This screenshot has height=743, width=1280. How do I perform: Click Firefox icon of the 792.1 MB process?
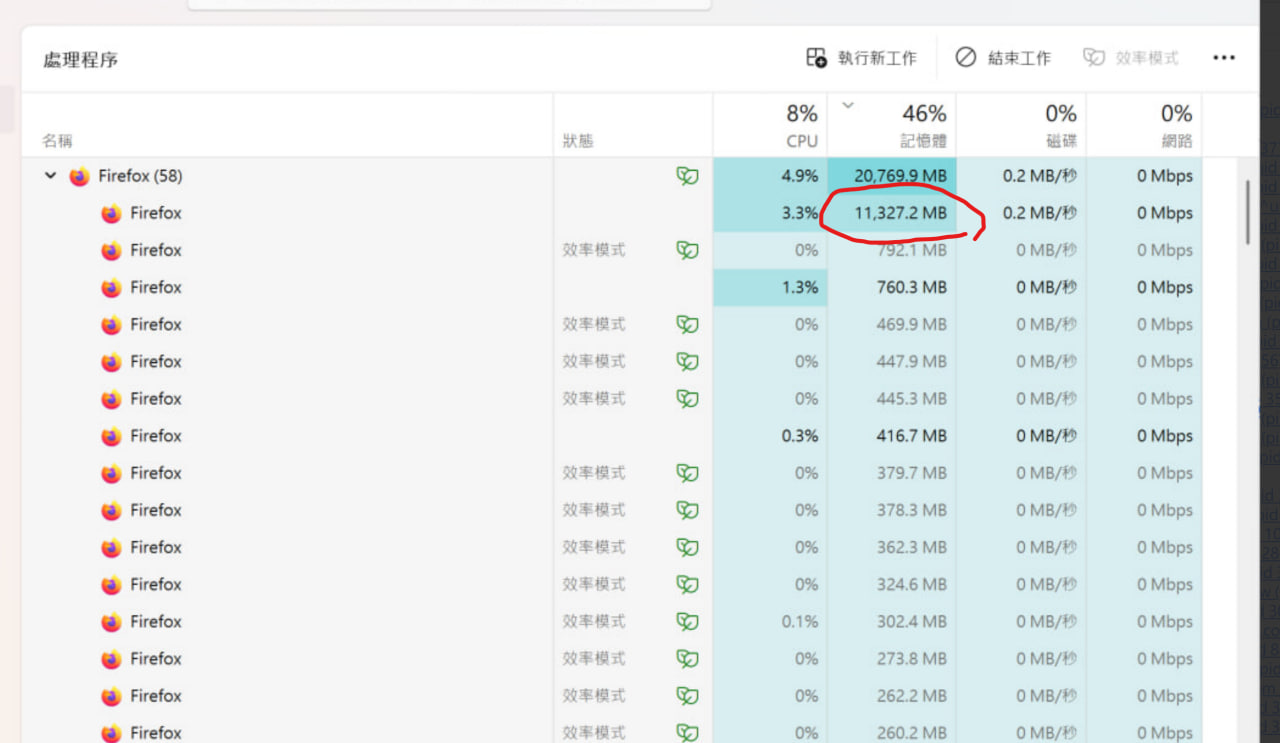click(x=111, y=251)
